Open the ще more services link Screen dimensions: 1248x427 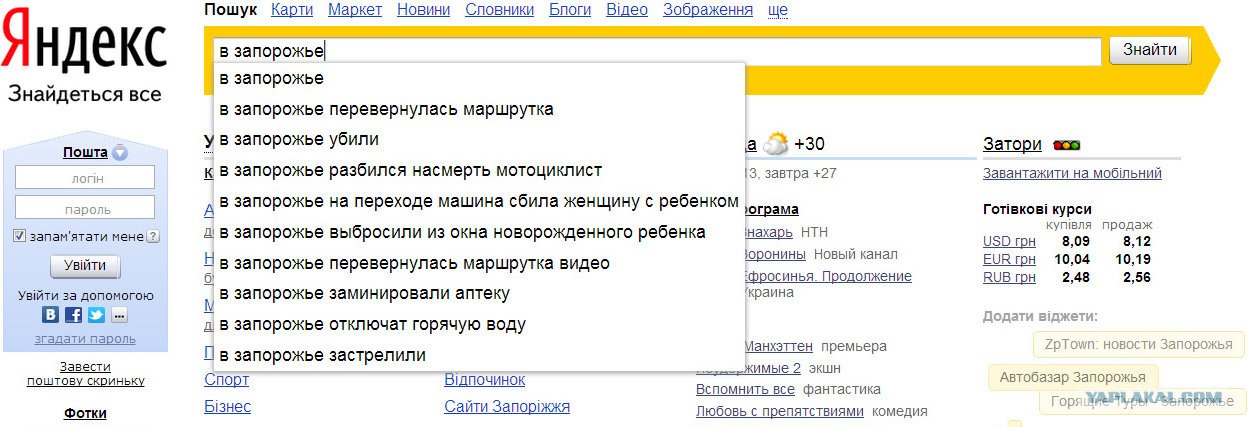tap(777, 10)
